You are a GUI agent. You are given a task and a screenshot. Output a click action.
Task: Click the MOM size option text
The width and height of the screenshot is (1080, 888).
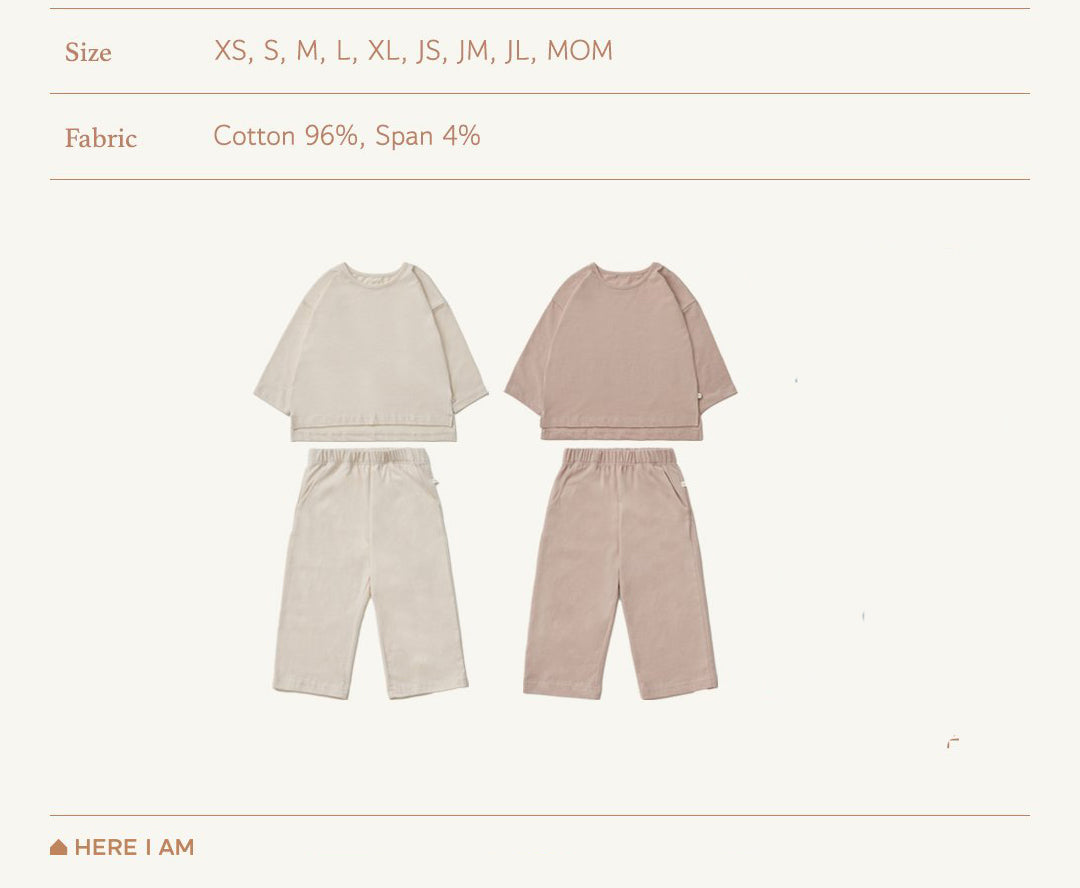(x=579, y=51)
